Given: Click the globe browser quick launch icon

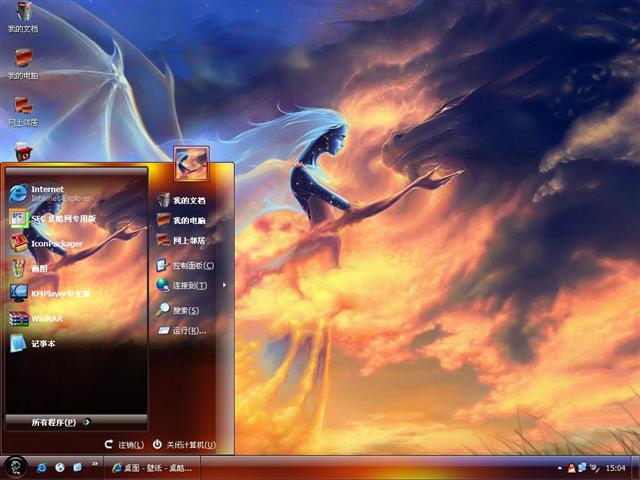Looking at the screenshot, I should 60,468.
